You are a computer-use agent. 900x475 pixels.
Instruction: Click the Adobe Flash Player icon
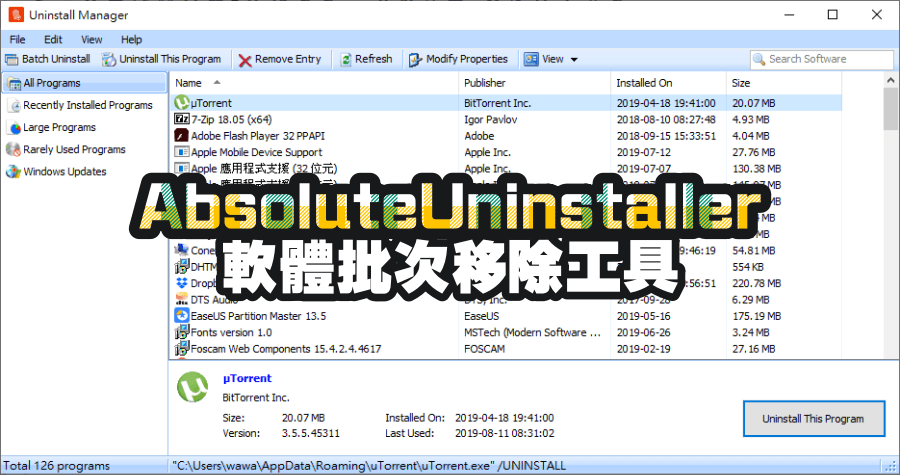coord(181,135)
